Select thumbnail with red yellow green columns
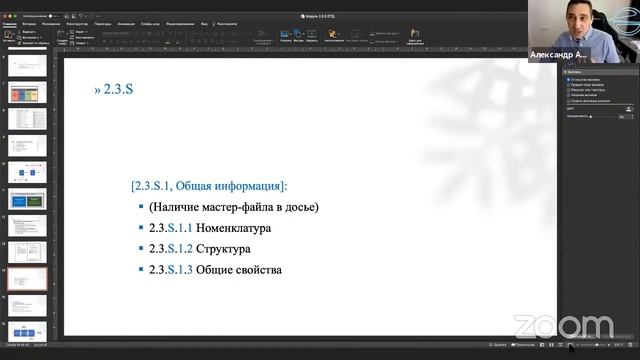The width and height of the screenshot is (640, 360). [x=27, y=92]
